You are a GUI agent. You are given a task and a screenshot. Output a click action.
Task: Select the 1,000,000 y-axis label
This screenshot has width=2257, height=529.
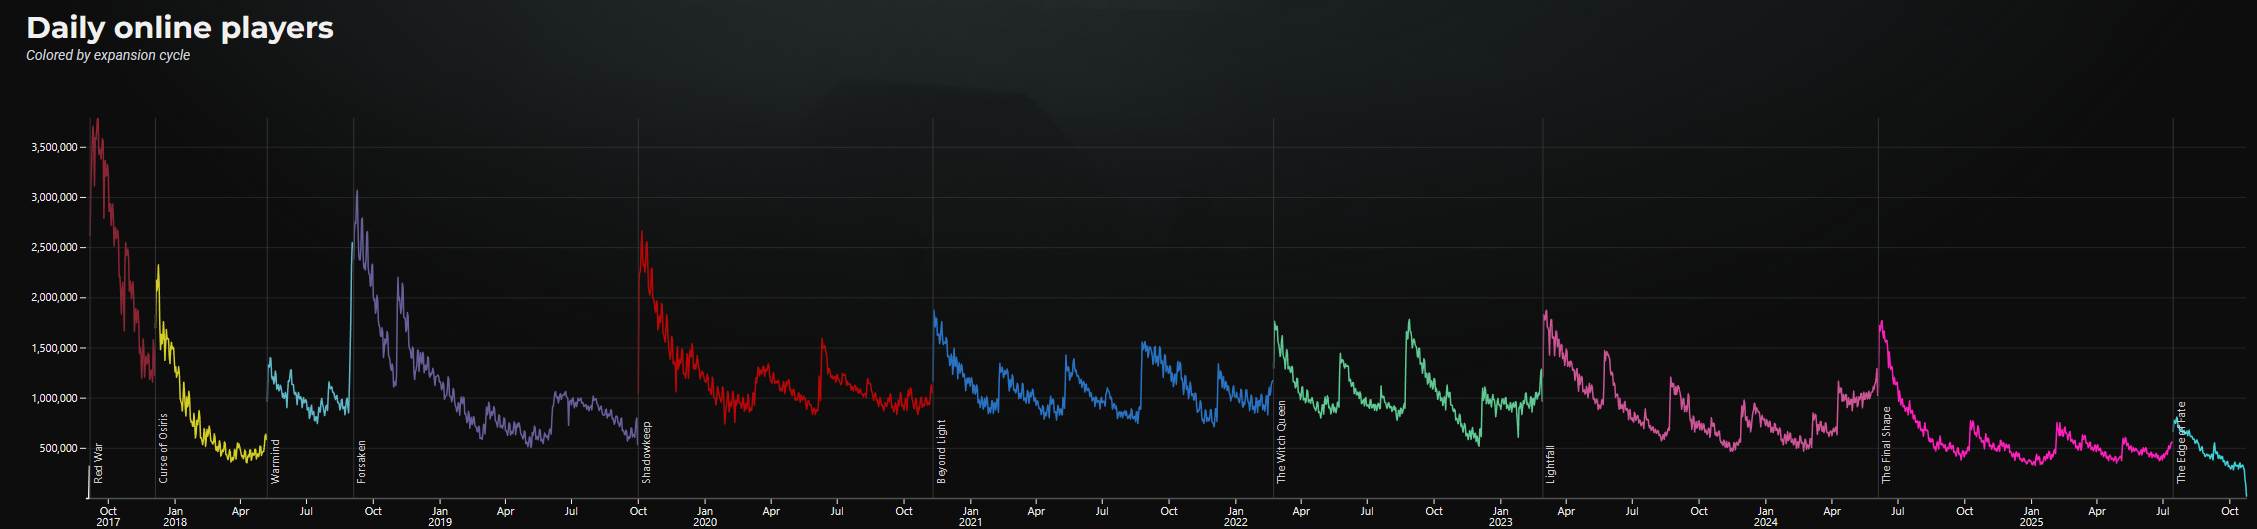[x=54, y=398]
